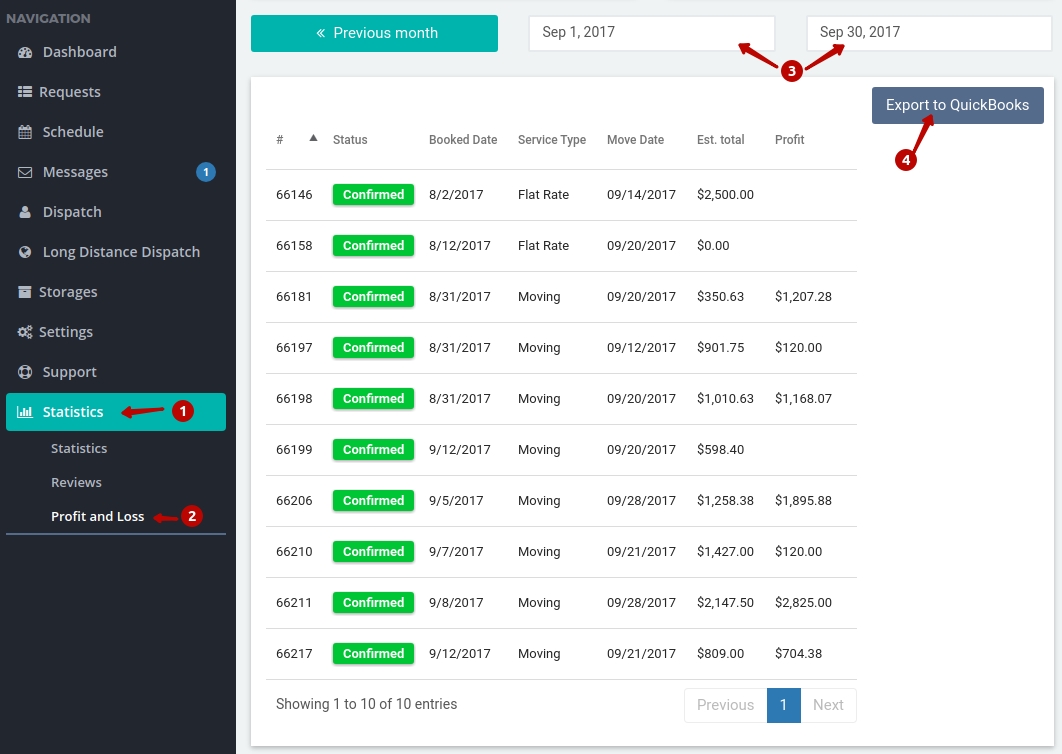Click request number 66181
The image size is (1062, 754).
click(294, 297)
